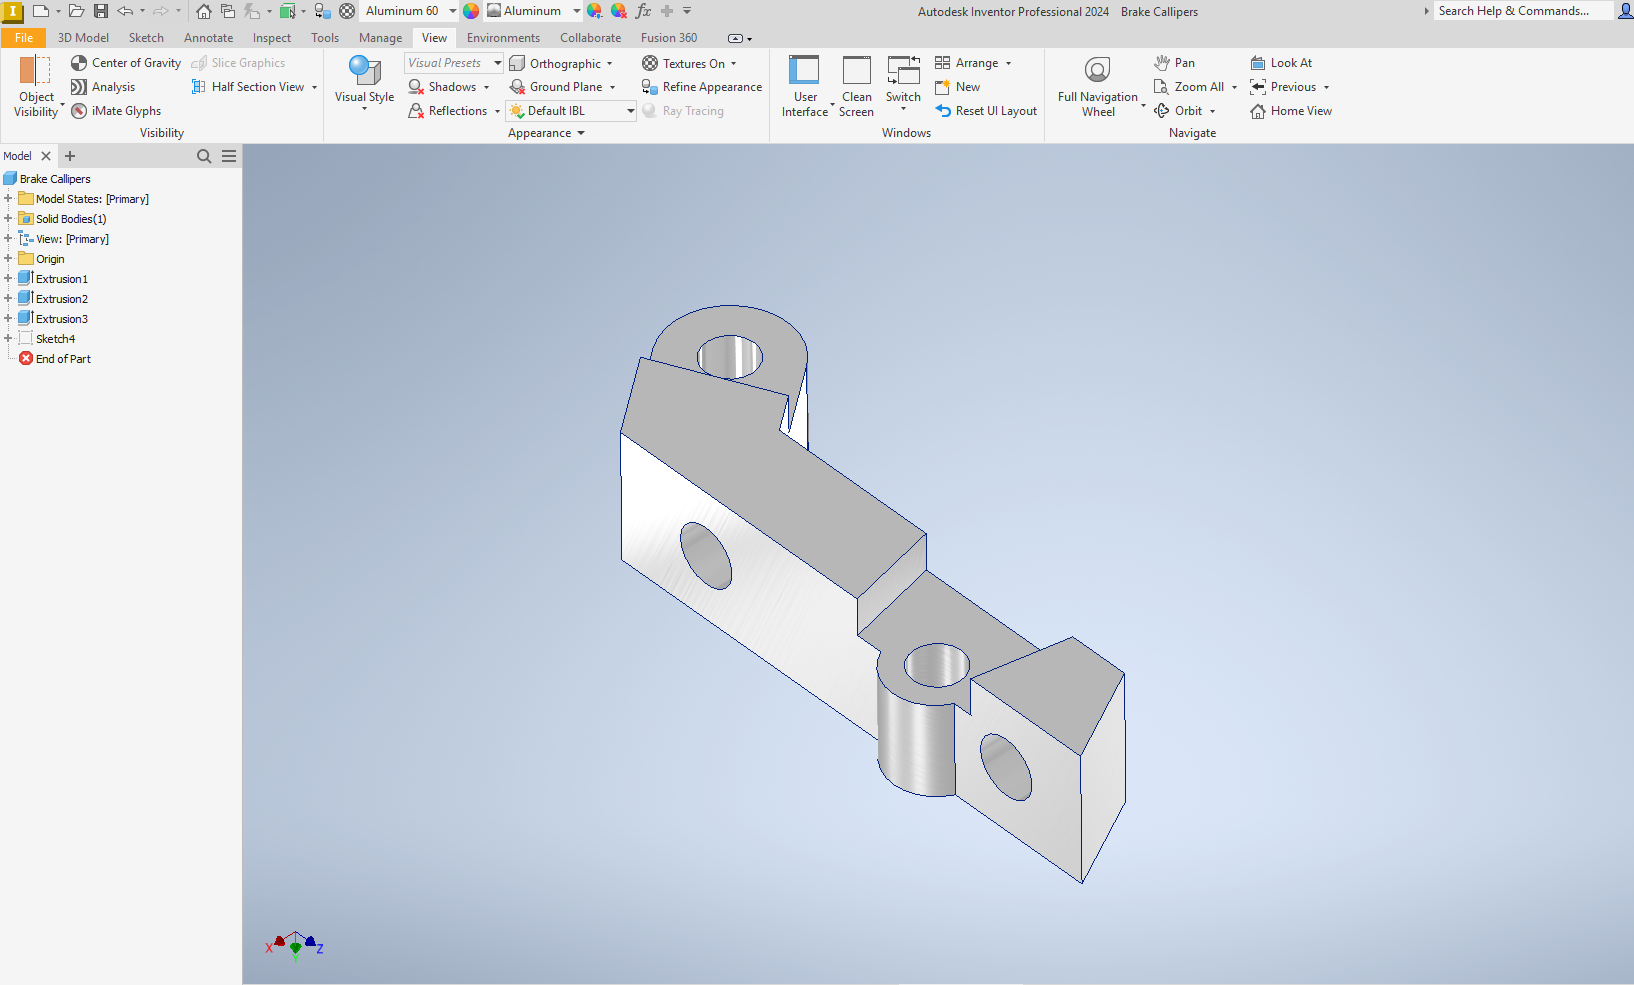1634x985 pixels.
Task: Open the Fusion 360 tab
Action: pyautogui.click(x=668, y=37)
